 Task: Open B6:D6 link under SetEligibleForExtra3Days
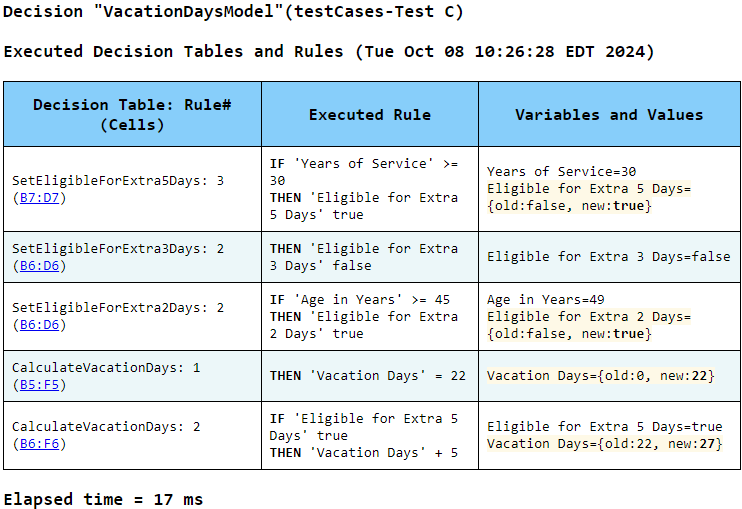[39, 265]
